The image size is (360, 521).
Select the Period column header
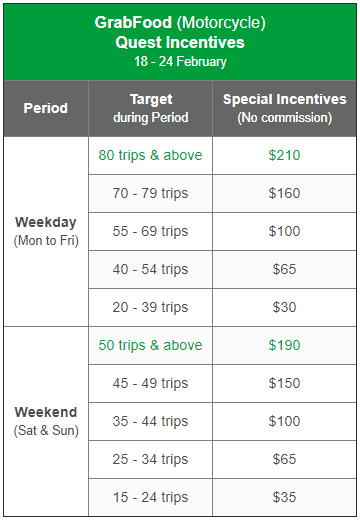(46, 109)
